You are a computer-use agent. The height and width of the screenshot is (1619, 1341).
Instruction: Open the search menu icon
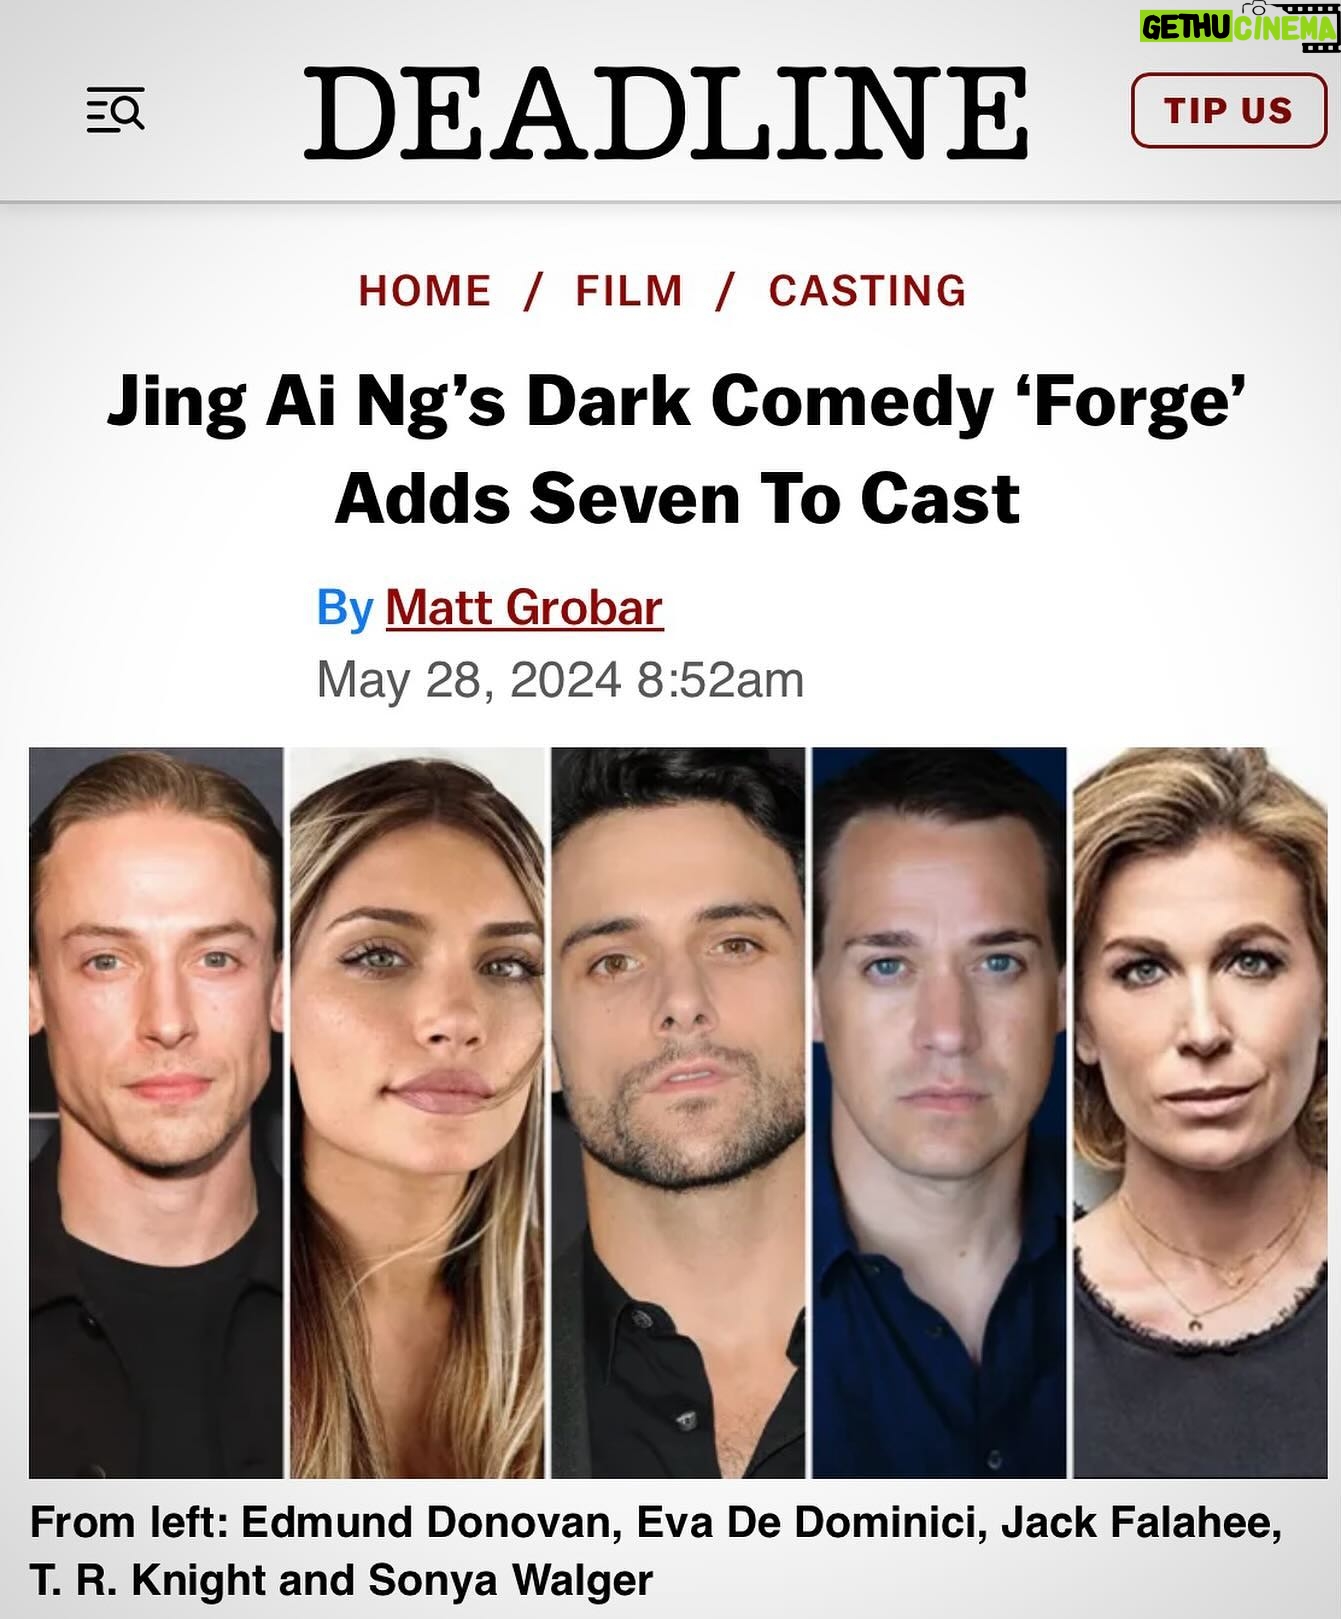[x=116, y=110]
